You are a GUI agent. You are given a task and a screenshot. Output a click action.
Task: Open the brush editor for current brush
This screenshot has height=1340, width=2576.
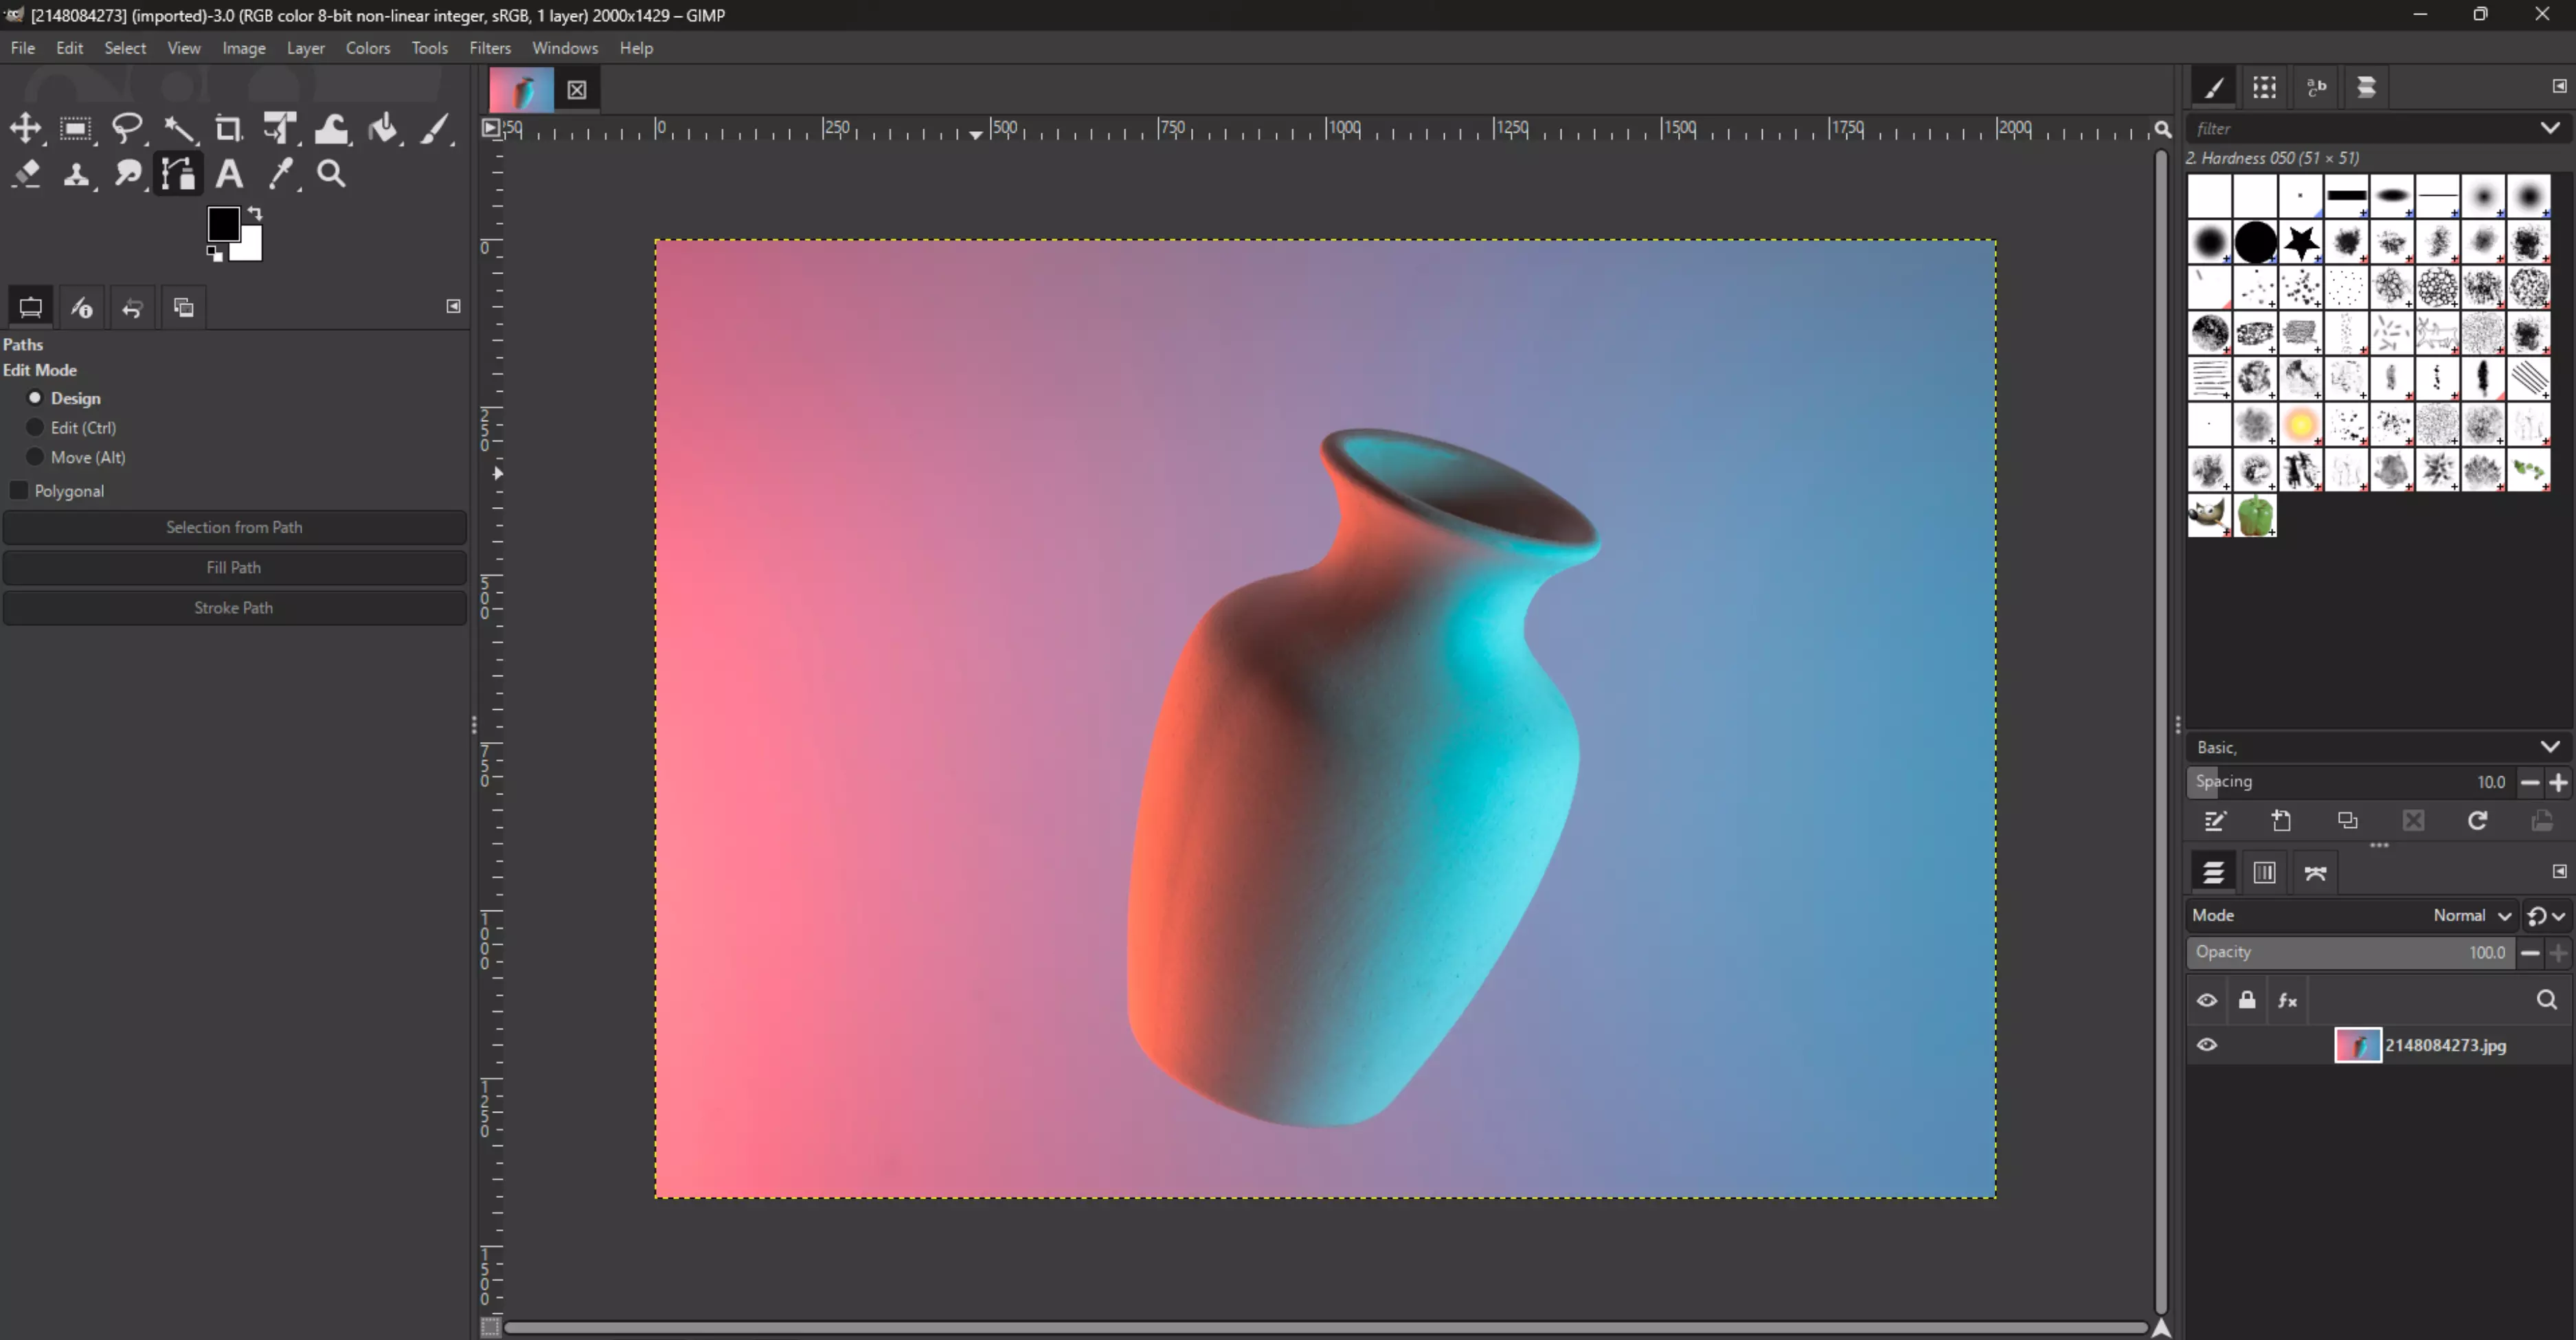(2213, 820)
